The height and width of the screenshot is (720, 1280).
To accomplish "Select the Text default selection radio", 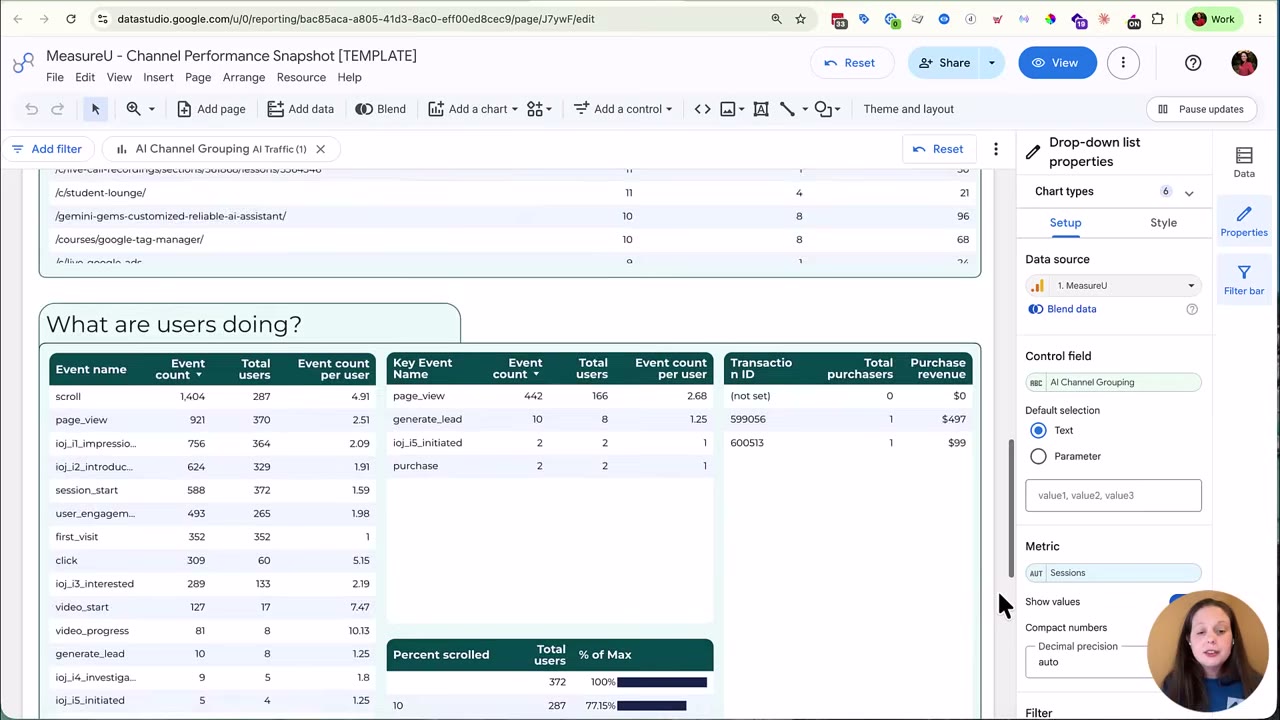I will [1038, 430].
